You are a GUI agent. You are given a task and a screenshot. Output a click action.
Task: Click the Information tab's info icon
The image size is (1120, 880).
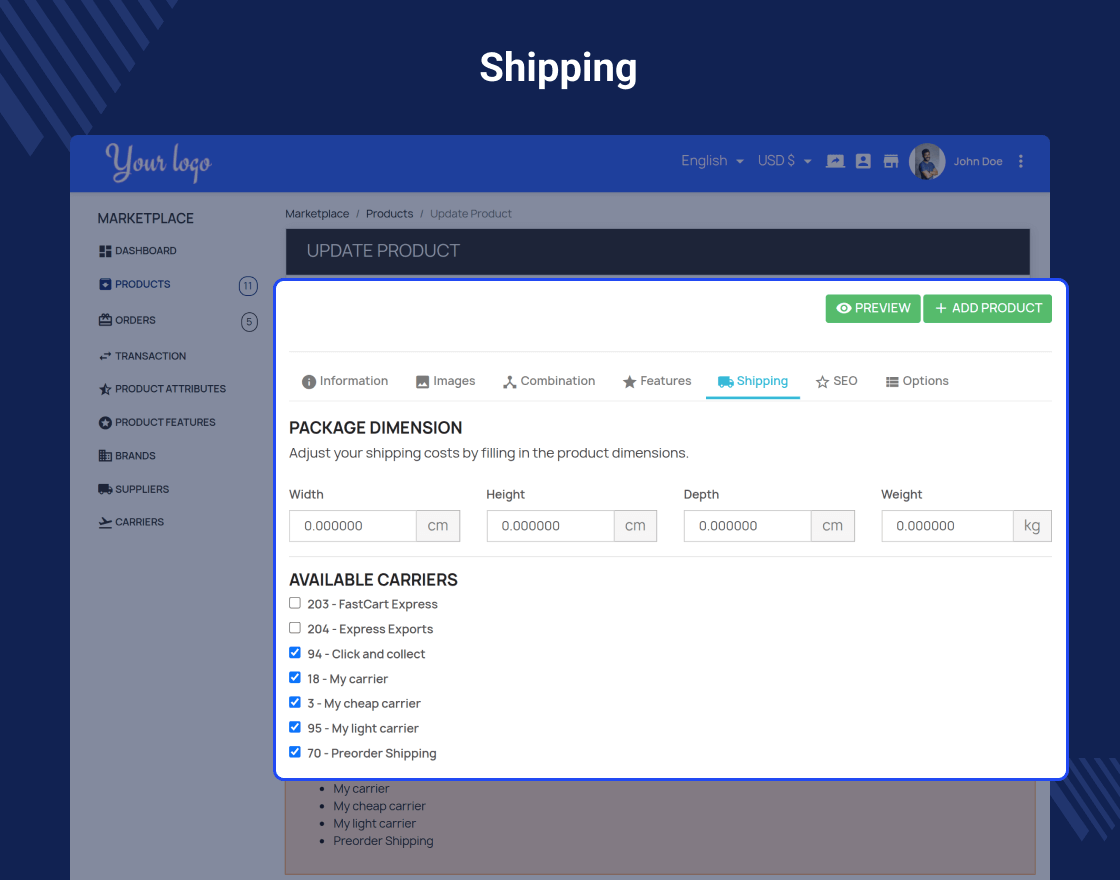pyautogui.click(x=309, y=382)
